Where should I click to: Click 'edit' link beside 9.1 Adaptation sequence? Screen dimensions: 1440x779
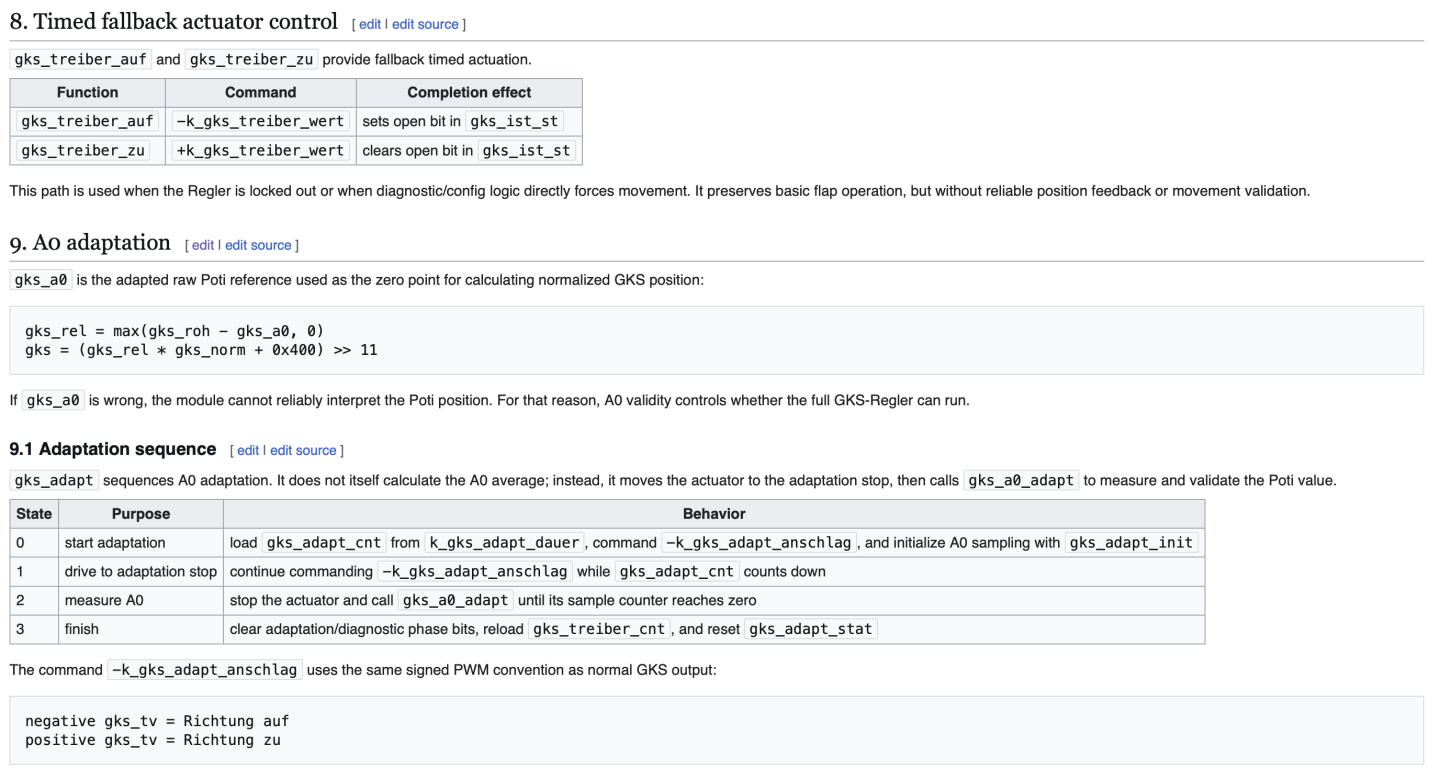[248, 450]
